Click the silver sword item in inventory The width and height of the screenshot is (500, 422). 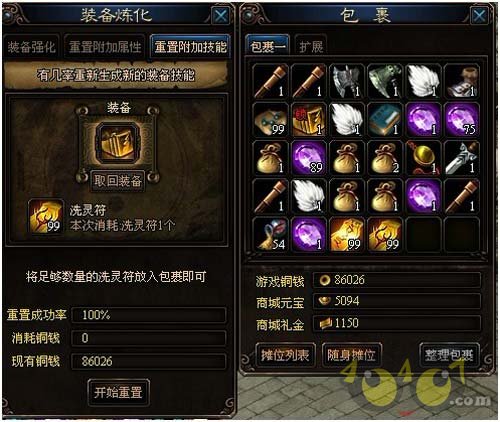pos(461,158)
